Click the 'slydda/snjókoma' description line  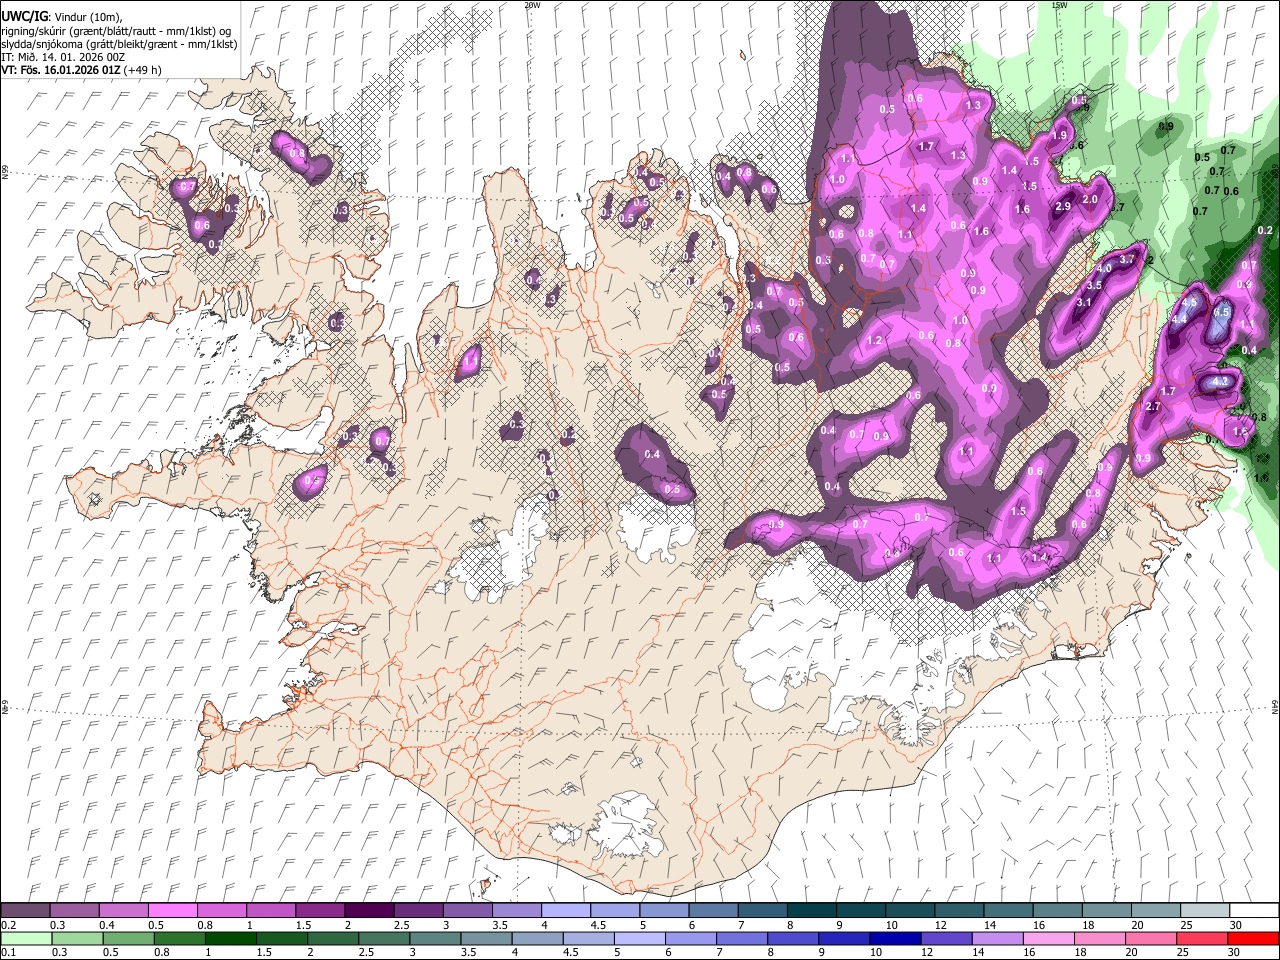[x=119, y=45]
